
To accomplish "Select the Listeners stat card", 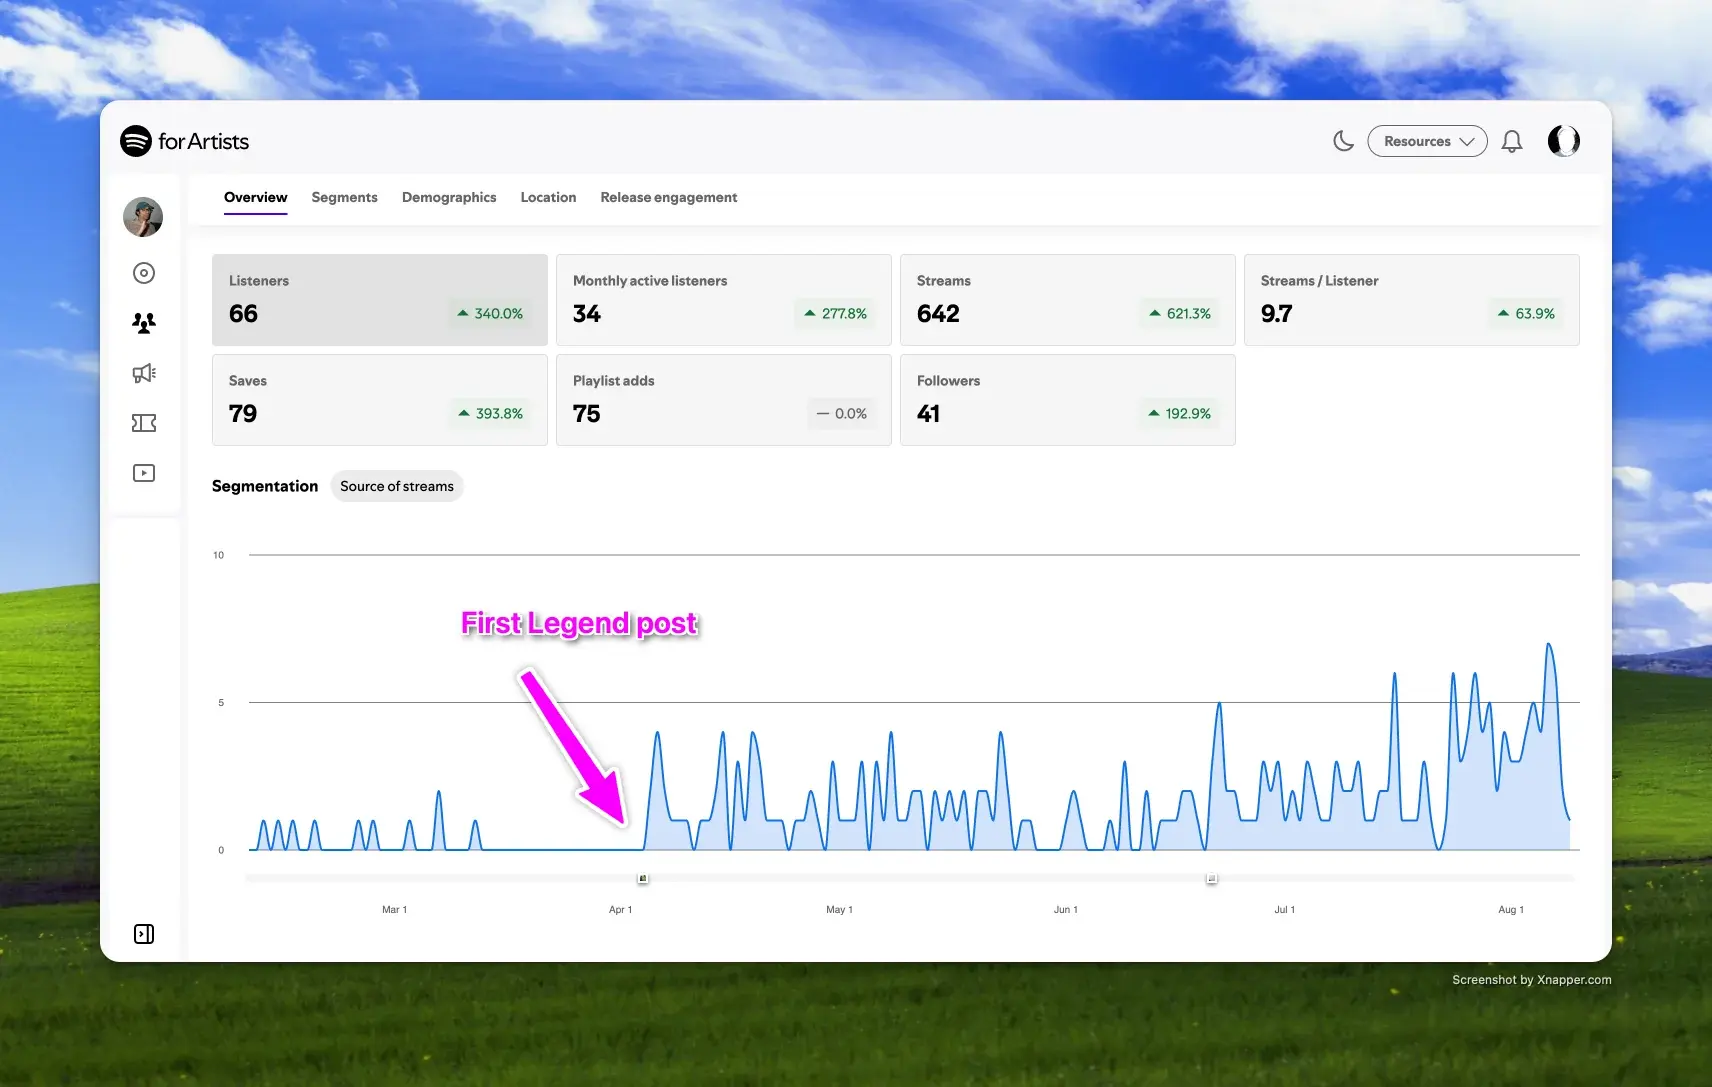I will pyautogui.click(x=380, y=300).
